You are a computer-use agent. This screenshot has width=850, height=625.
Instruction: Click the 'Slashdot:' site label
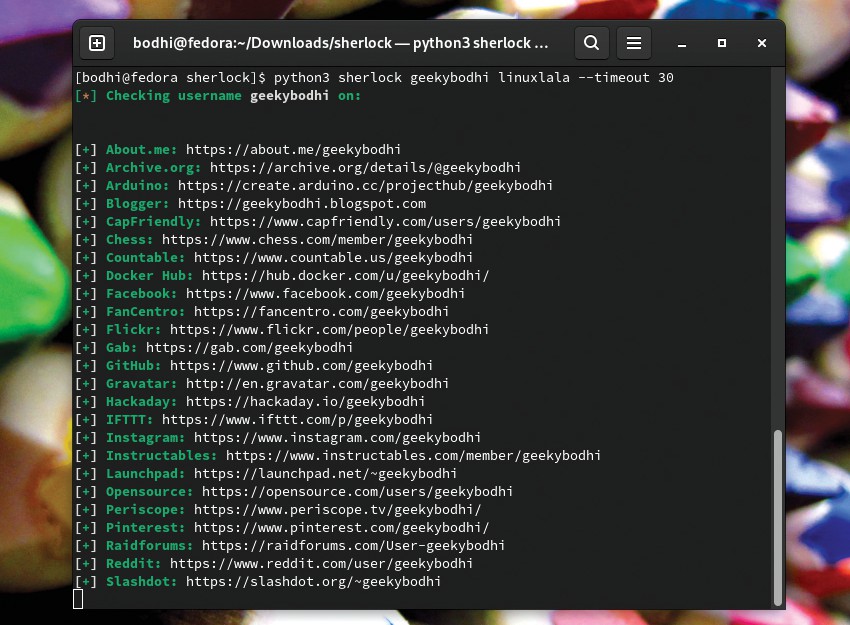point(141,582)
